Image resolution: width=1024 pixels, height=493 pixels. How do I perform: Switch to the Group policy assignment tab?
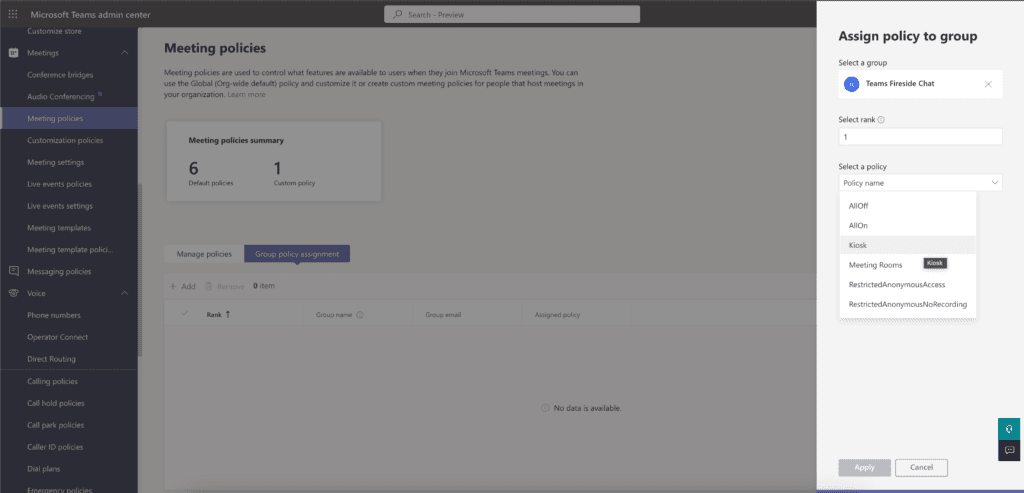click(297, 254)
